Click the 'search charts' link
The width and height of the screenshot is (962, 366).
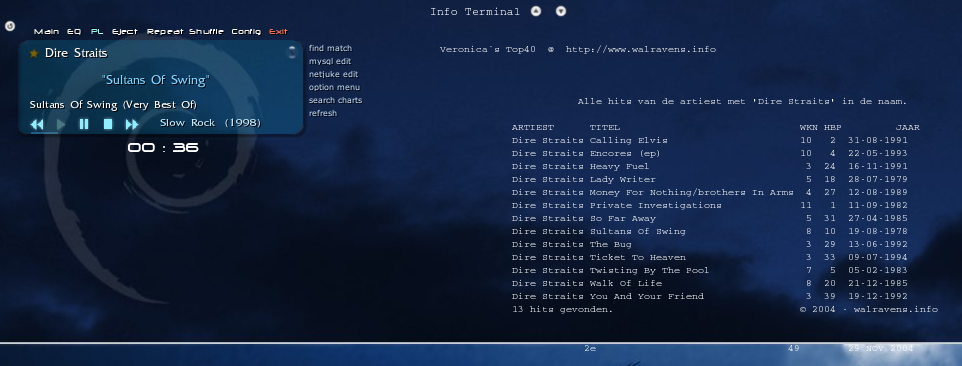(336, 100)
